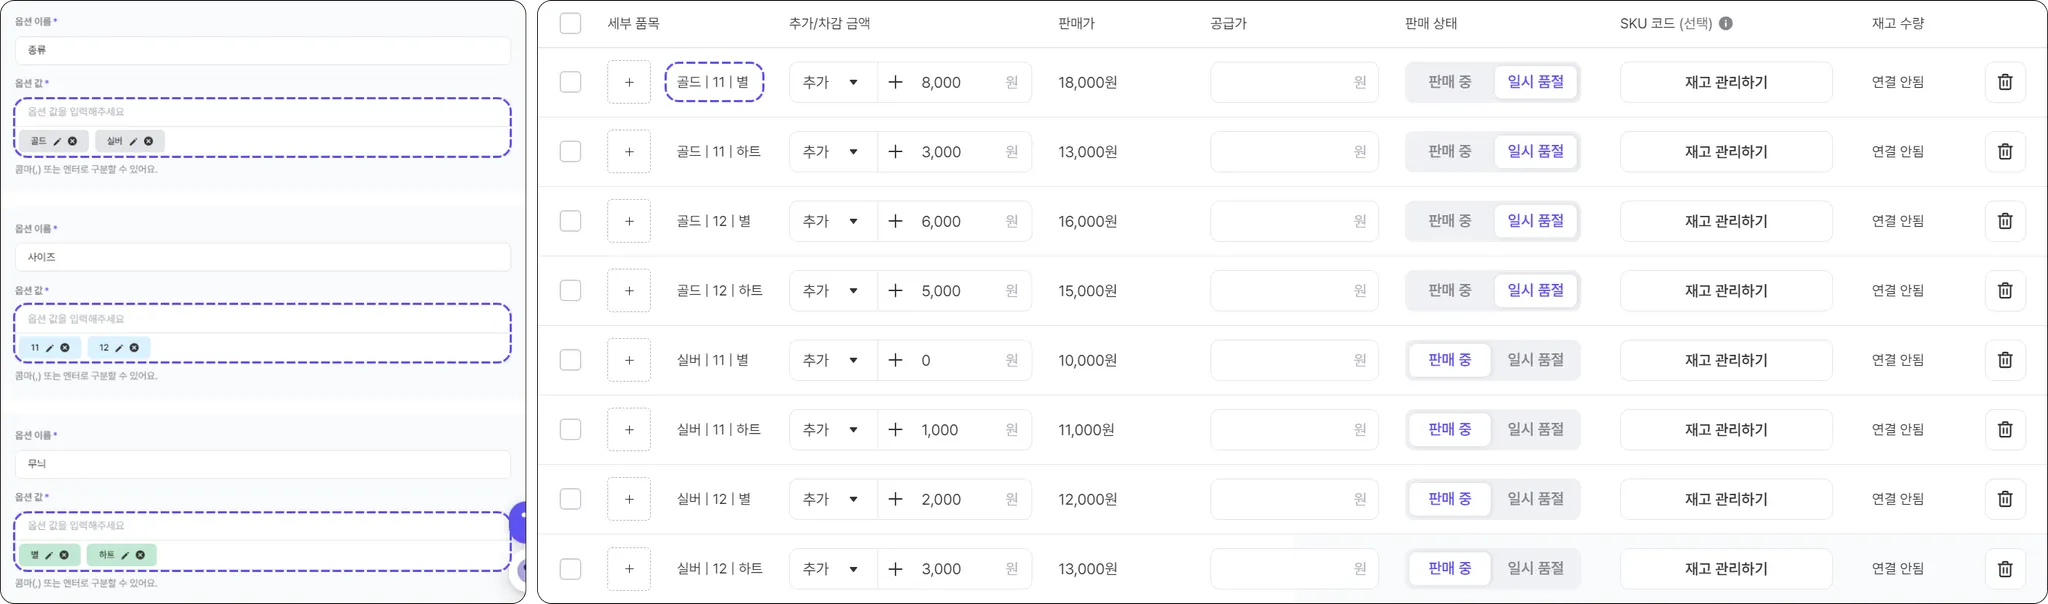Set 실버 | 11 | 별 to 일시 품절
Image resolution: width=2048 pixels, height=604 pixels.
point(1535,360)
